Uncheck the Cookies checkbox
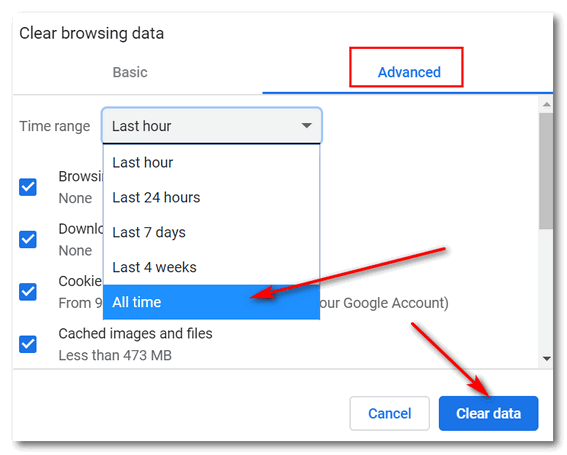The image size is (567, 455). (x=28, y=292)
